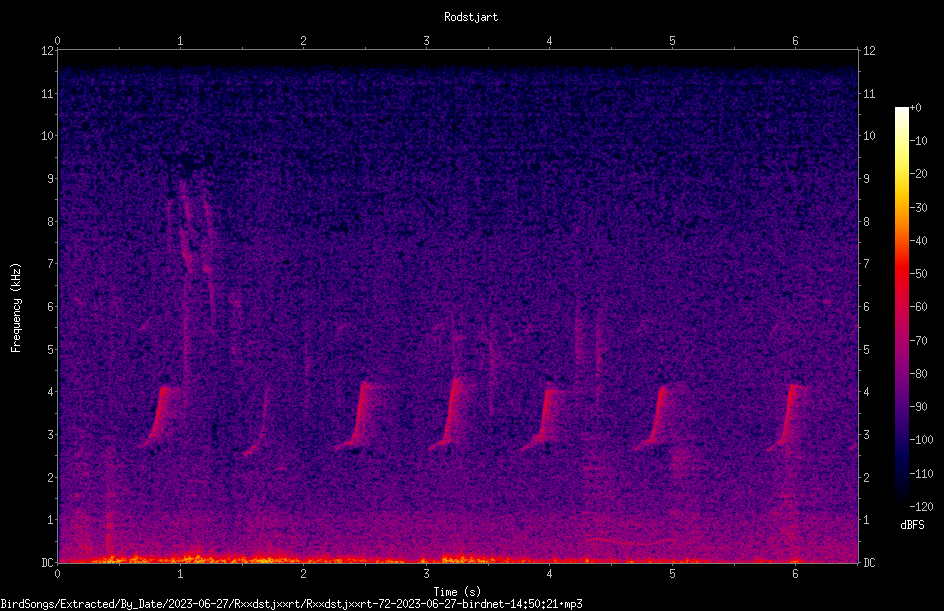Click the -60 value on dBFS scale

click(x=919, y=307)
